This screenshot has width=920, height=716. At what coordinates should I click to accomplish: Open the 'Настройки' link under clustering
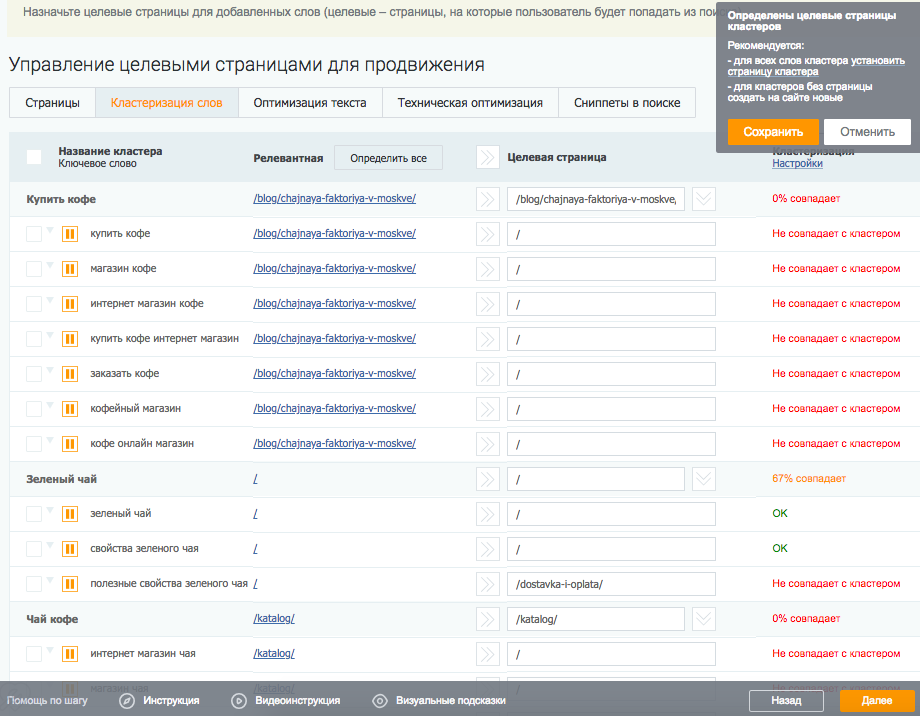coord(797,164)
